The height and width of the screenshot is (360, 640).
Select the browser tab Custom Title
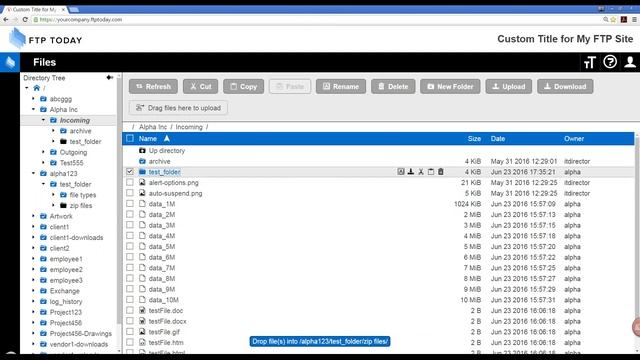[34, 9]
